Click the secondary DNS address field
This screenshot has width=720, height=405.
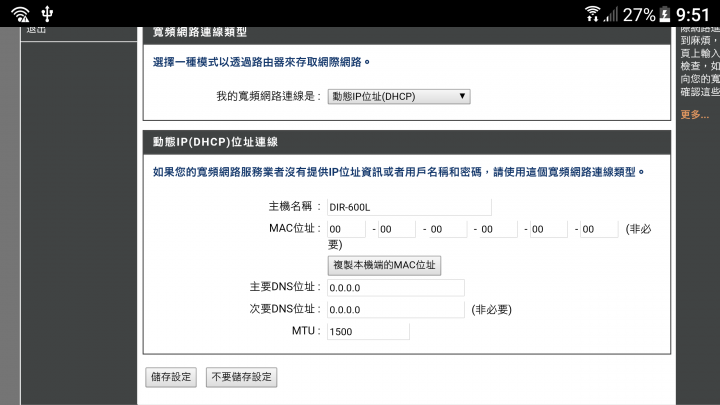[x=395, y=309]
